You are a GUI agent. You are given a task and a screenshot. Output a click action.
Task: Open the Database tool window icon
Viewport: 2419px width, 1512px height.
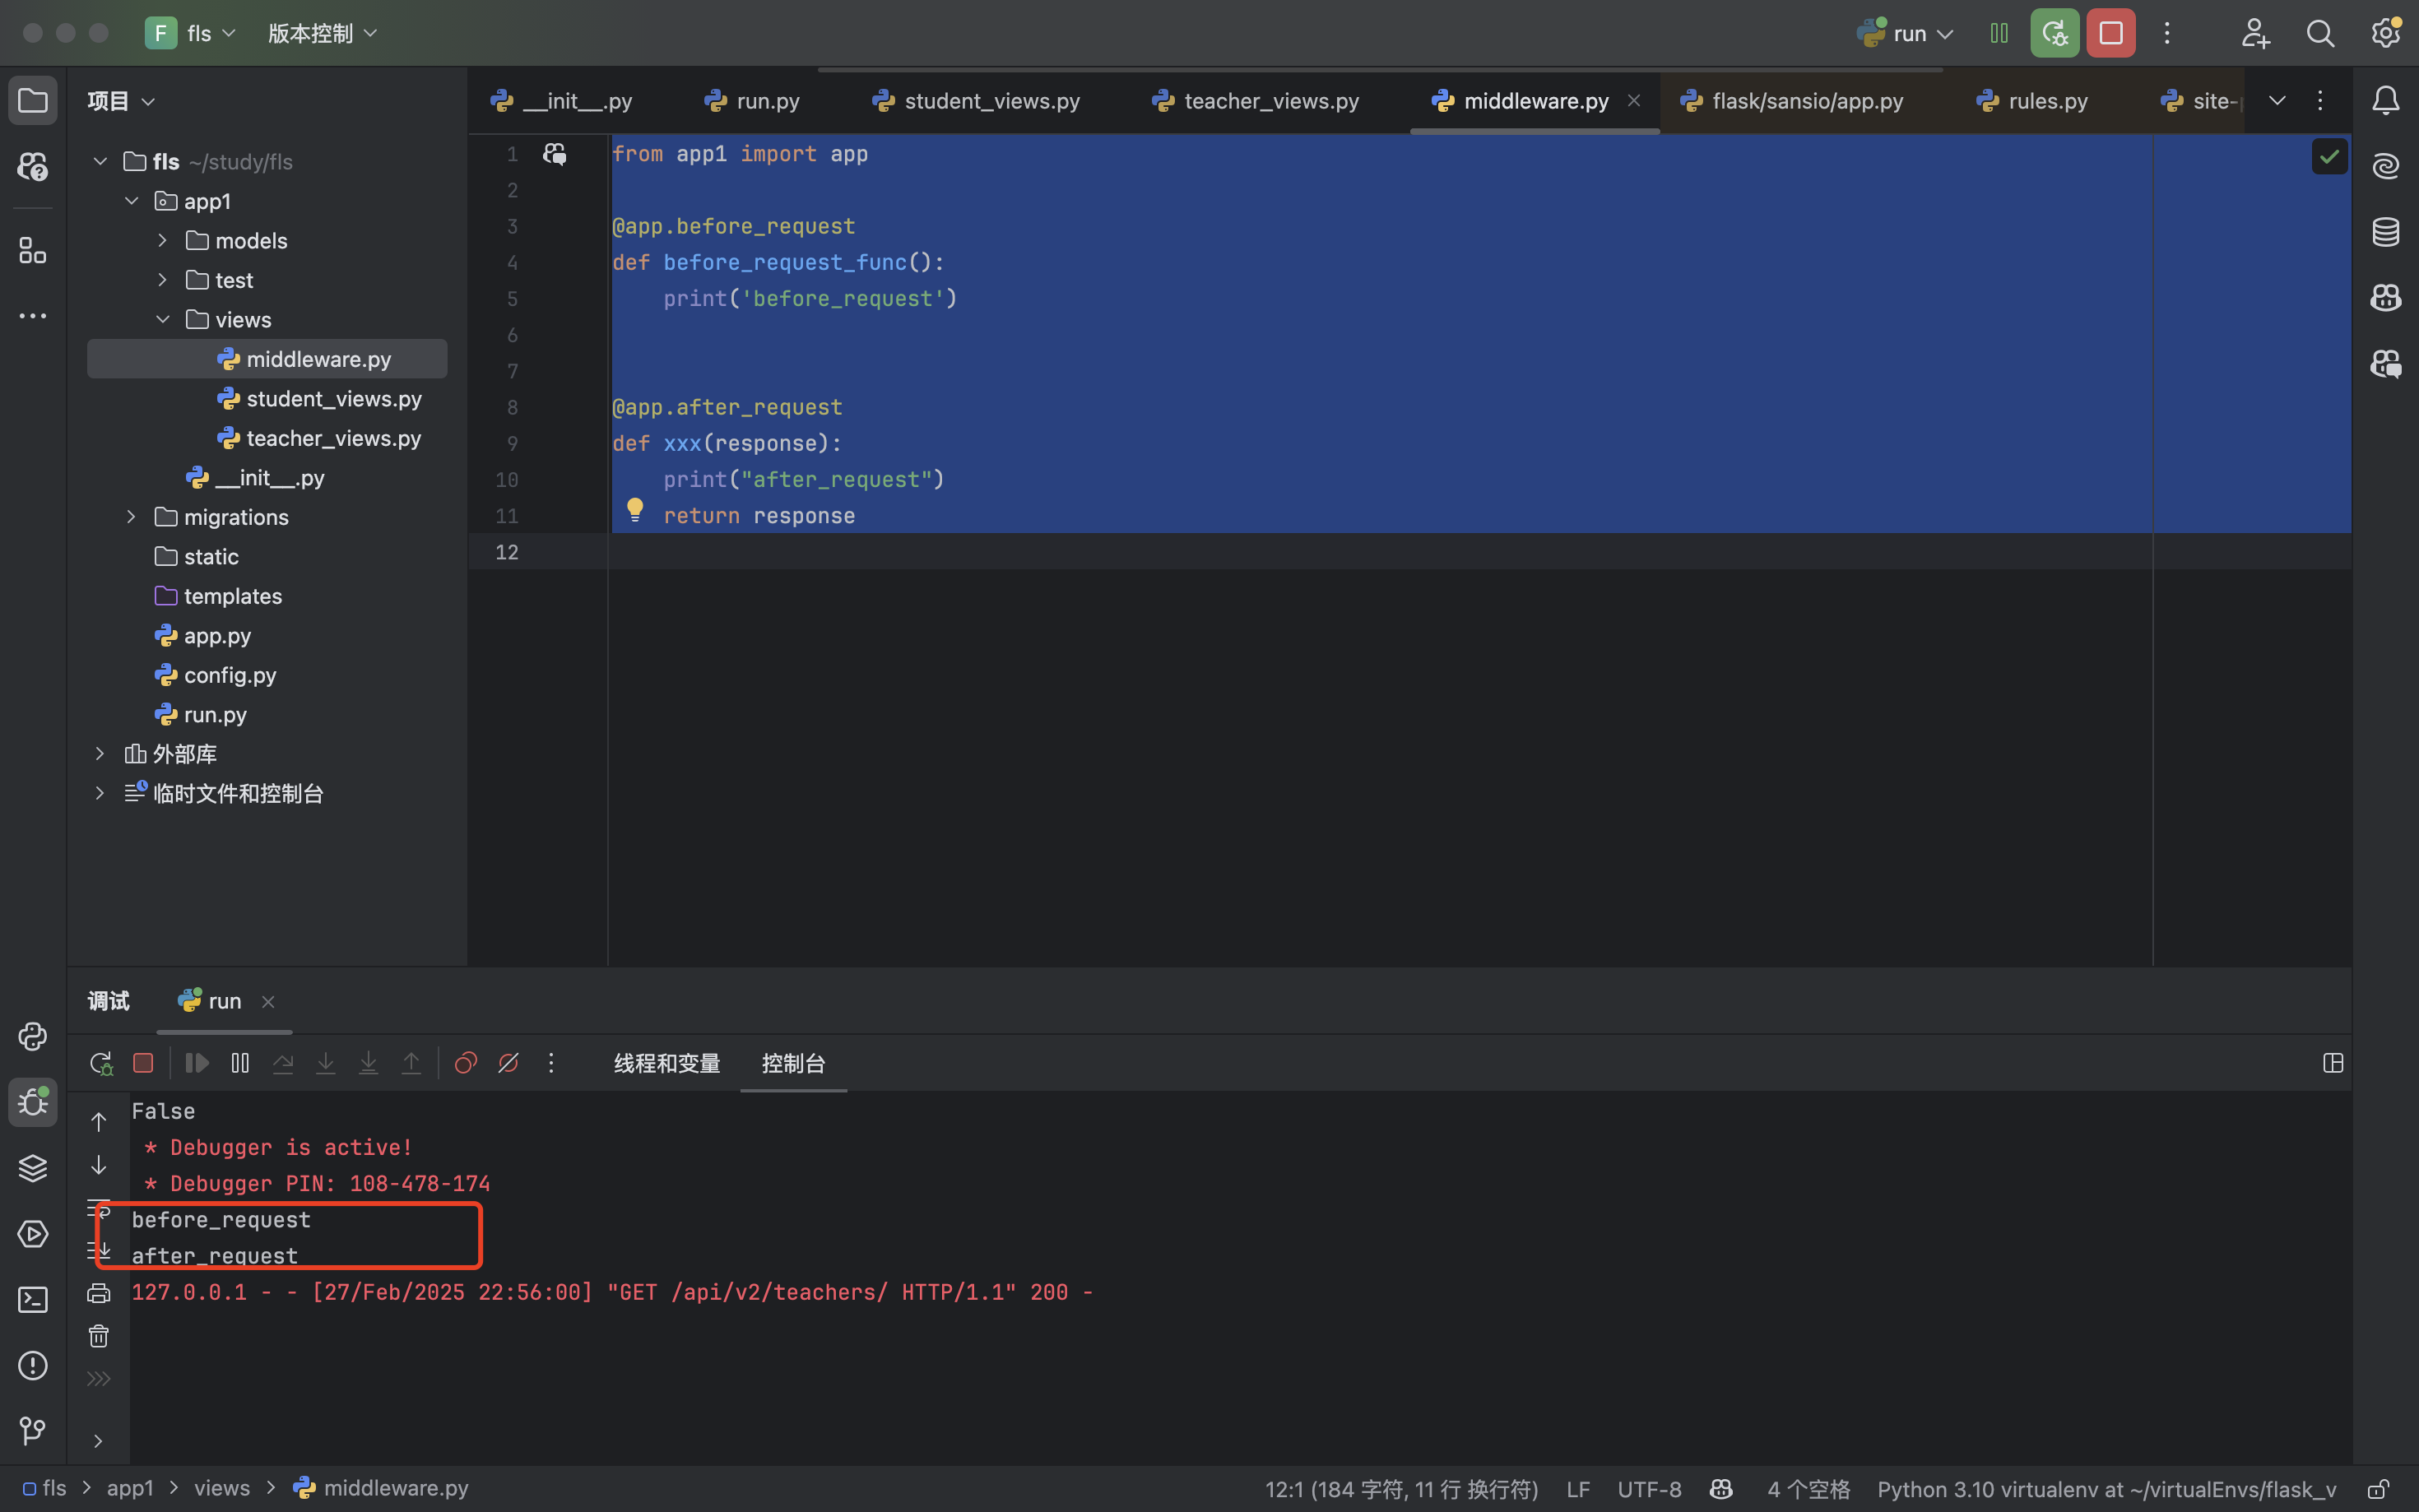(2386, 232)
